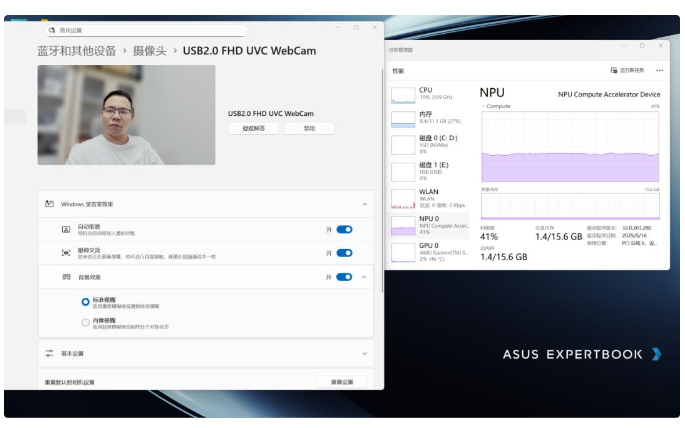Close the Settings window
The height and width of the screenshot is (428, 685).
point(374,27)
